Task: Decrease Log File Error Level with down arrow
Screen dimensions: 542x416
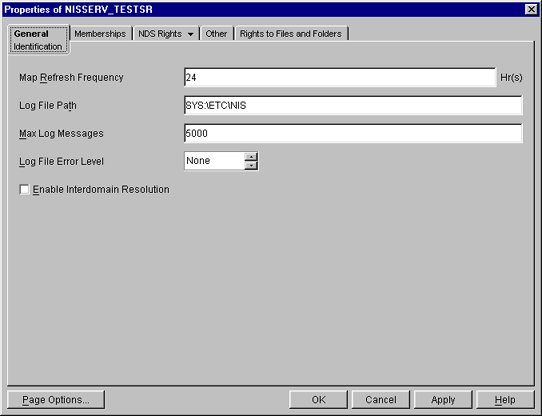Action: coord(251,166)
